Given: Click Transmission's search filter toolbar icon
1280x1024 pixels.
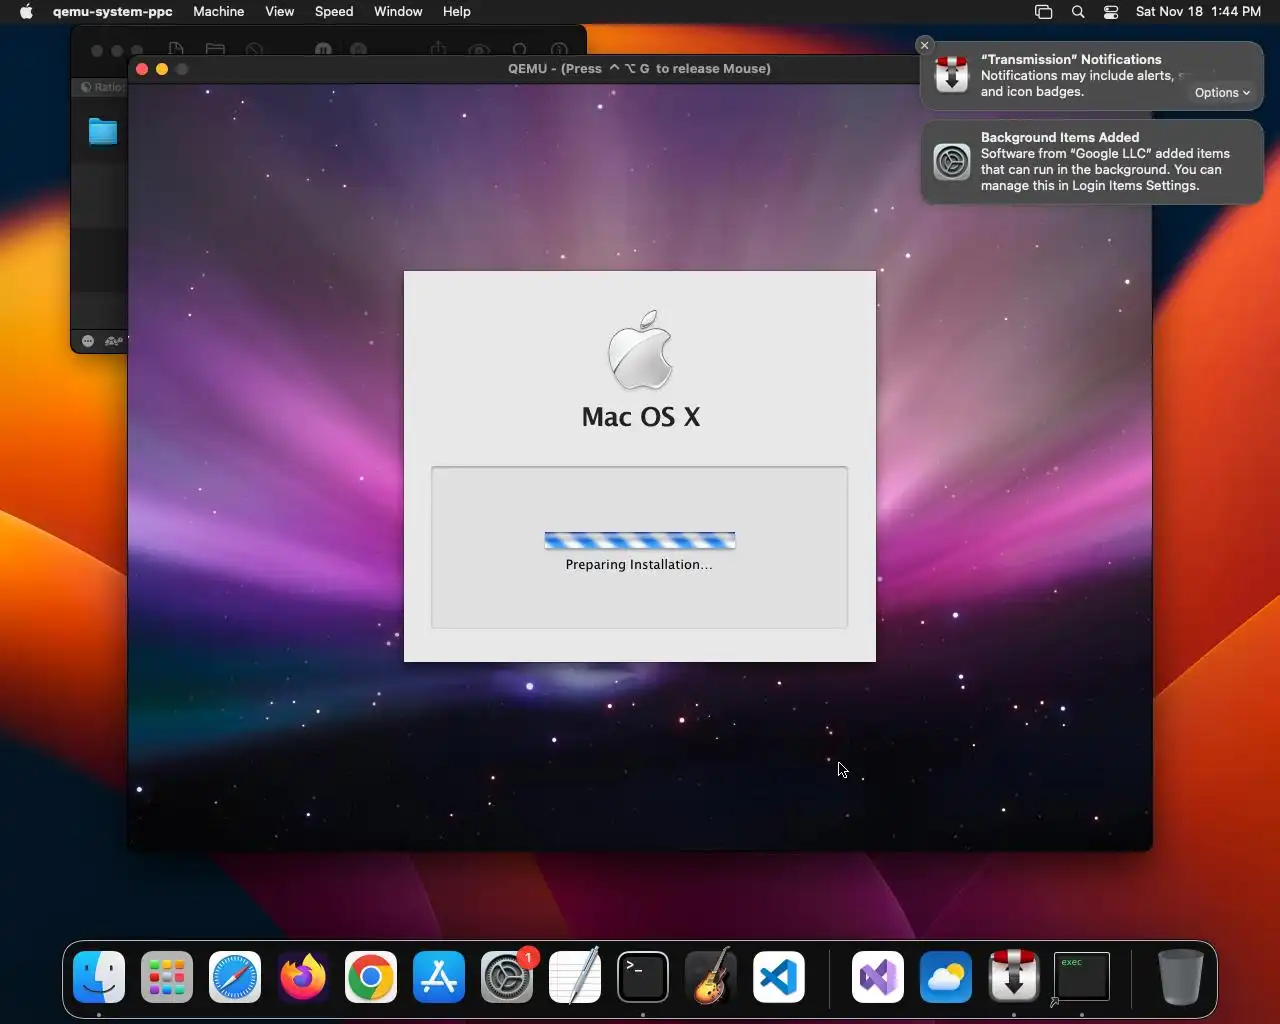Looking at the screenshot, I should click(519, 49).
